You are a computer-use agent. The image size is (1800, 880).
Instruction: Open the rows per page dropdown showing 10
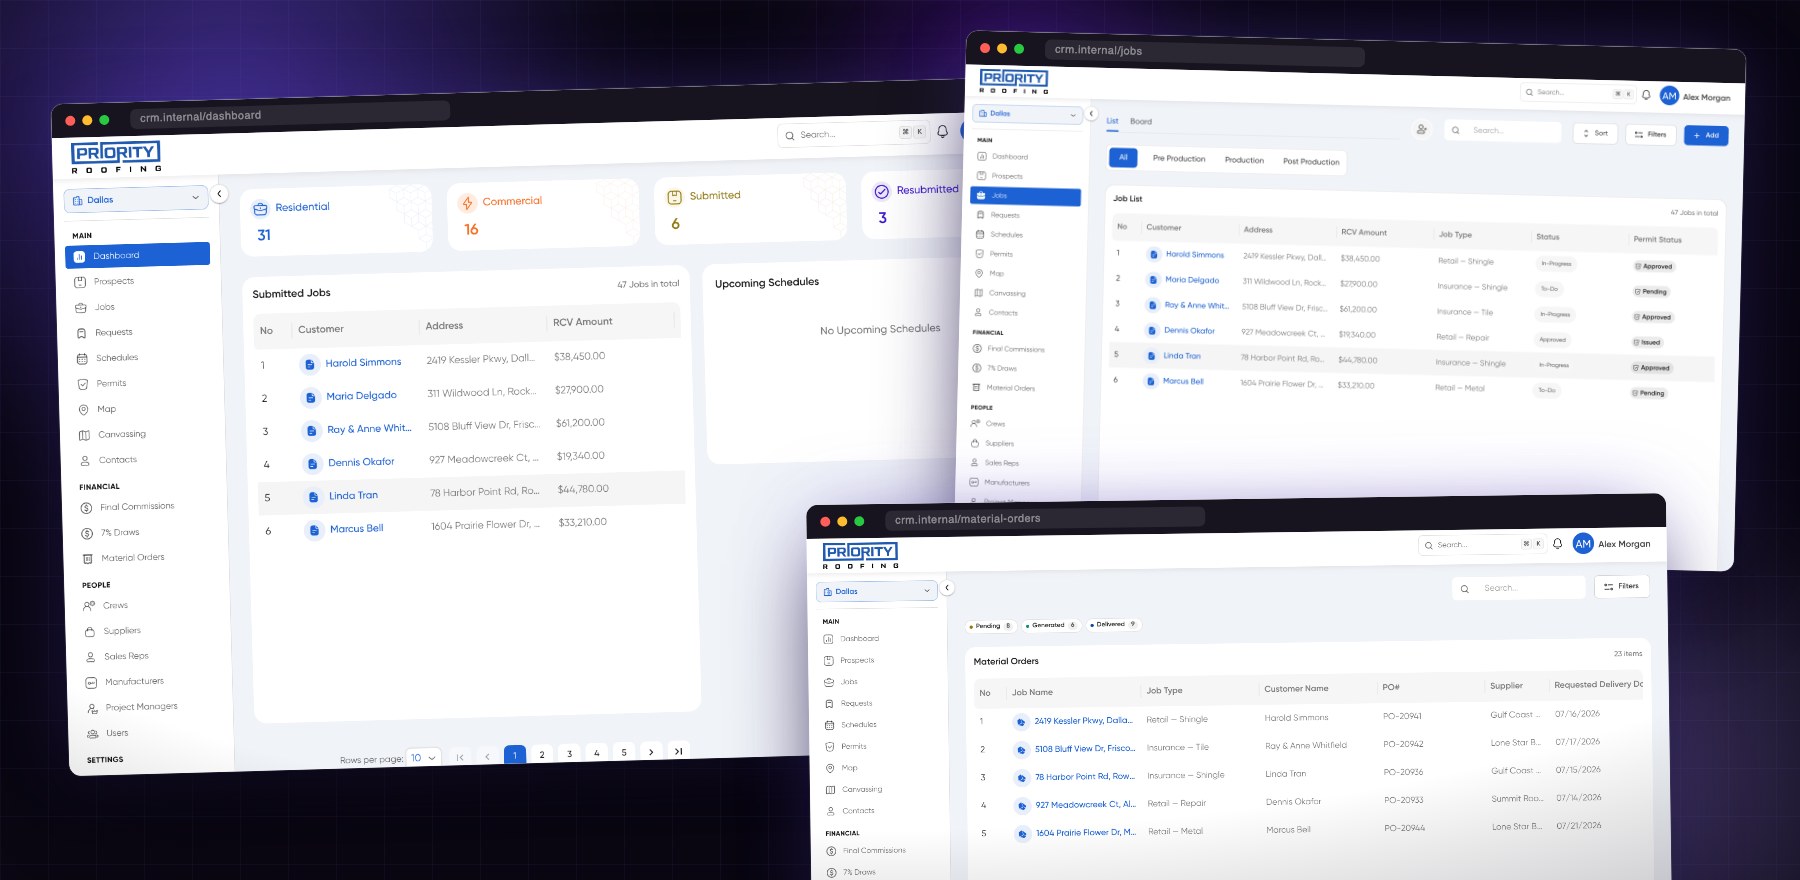click(424, 758)
